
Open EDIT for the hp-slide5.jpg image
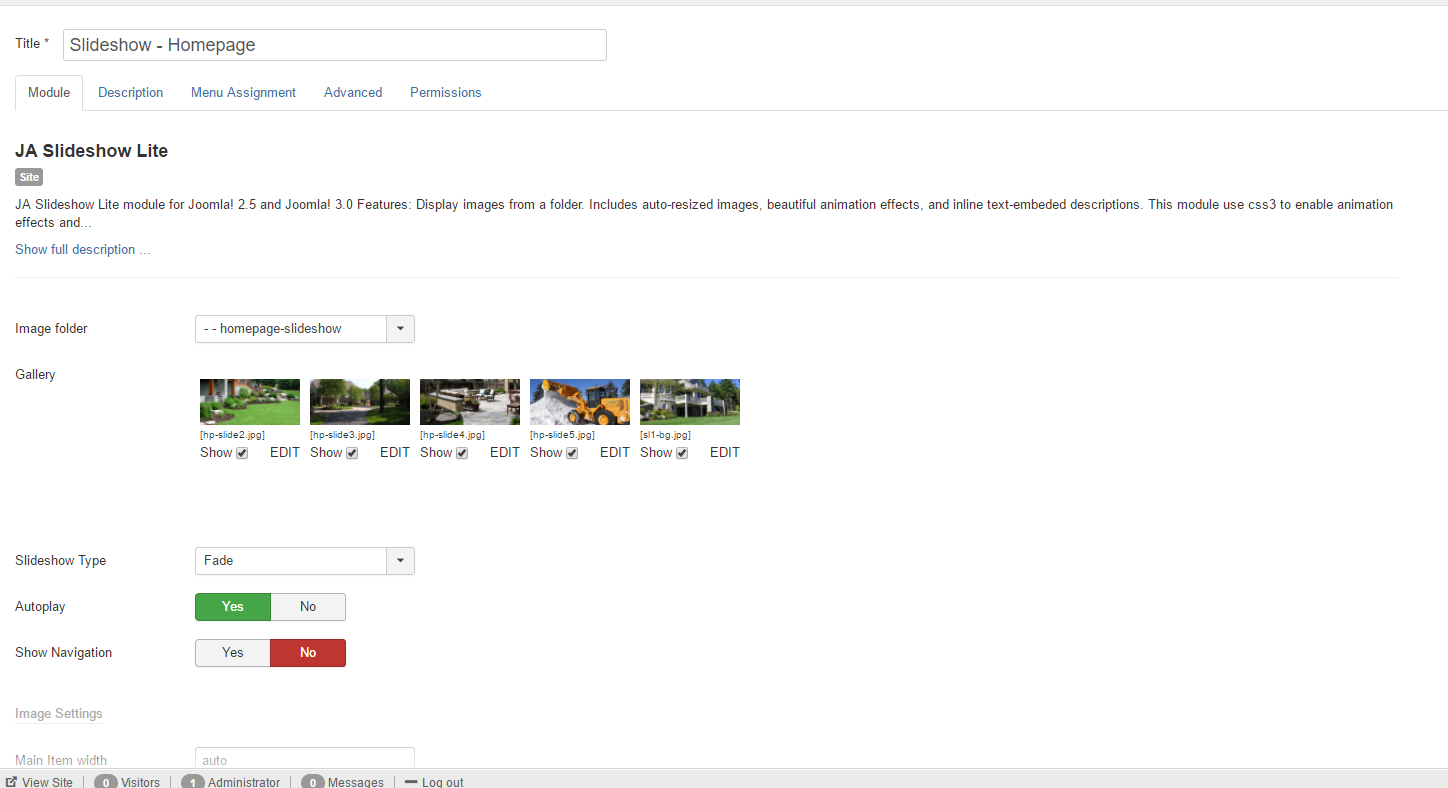615,453
